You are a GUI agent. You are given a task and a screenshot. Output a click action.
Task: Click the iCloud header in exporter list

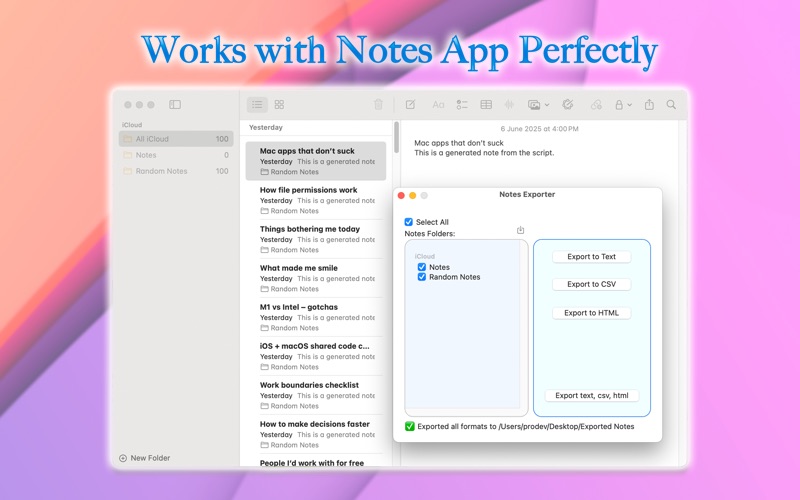pos(424,256)
